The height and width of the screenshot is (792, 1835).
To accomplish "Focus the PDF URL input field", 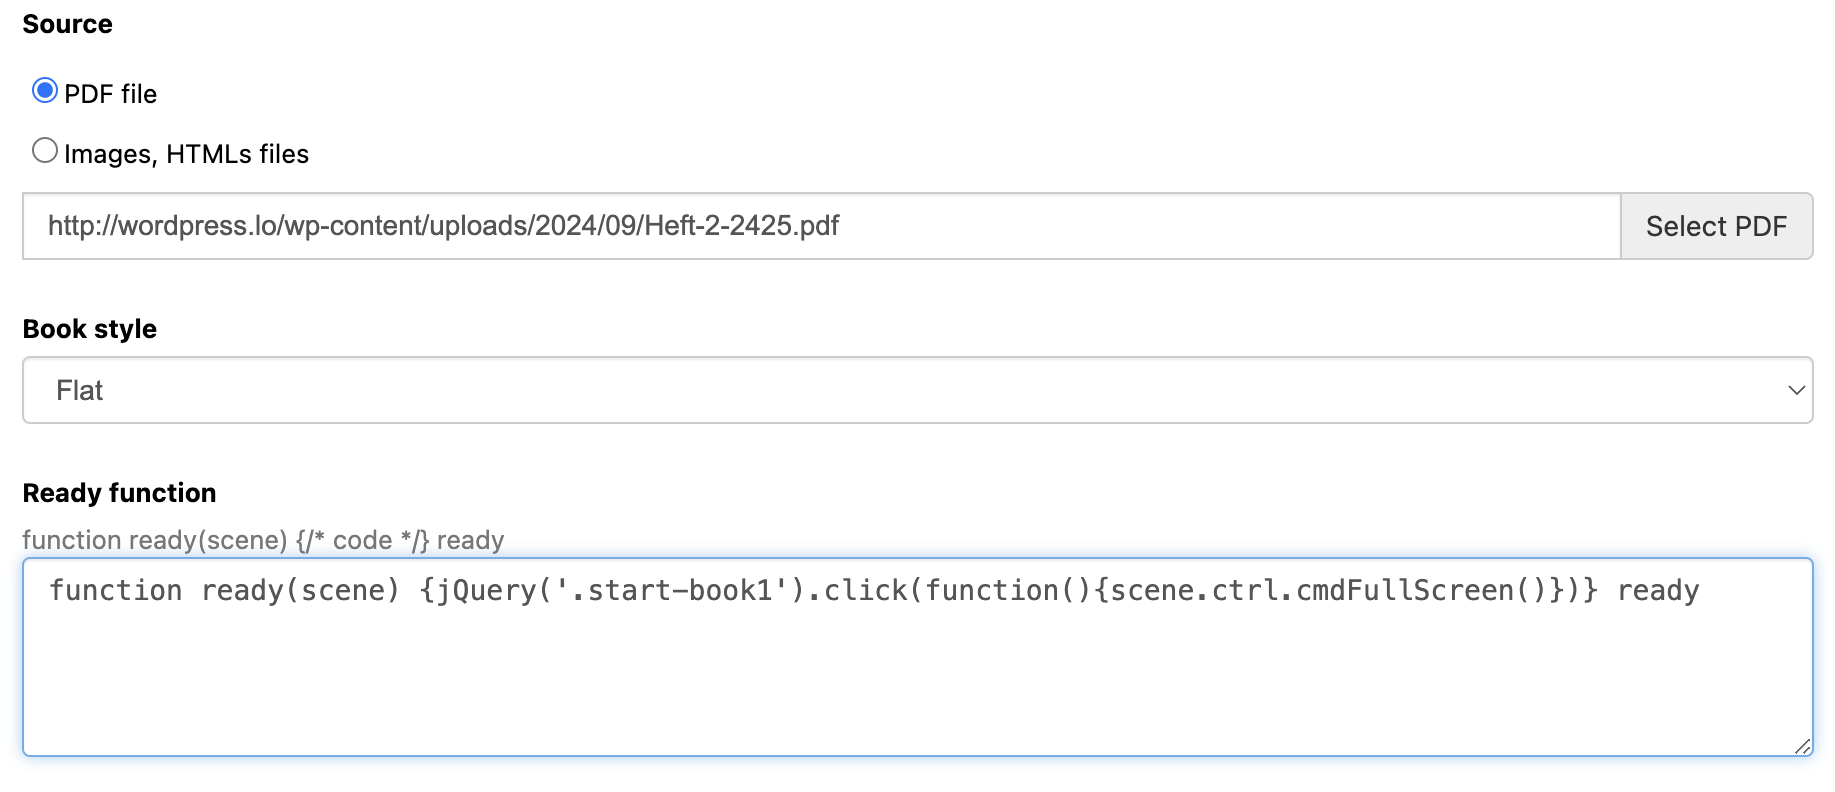I will coord(821,226).
